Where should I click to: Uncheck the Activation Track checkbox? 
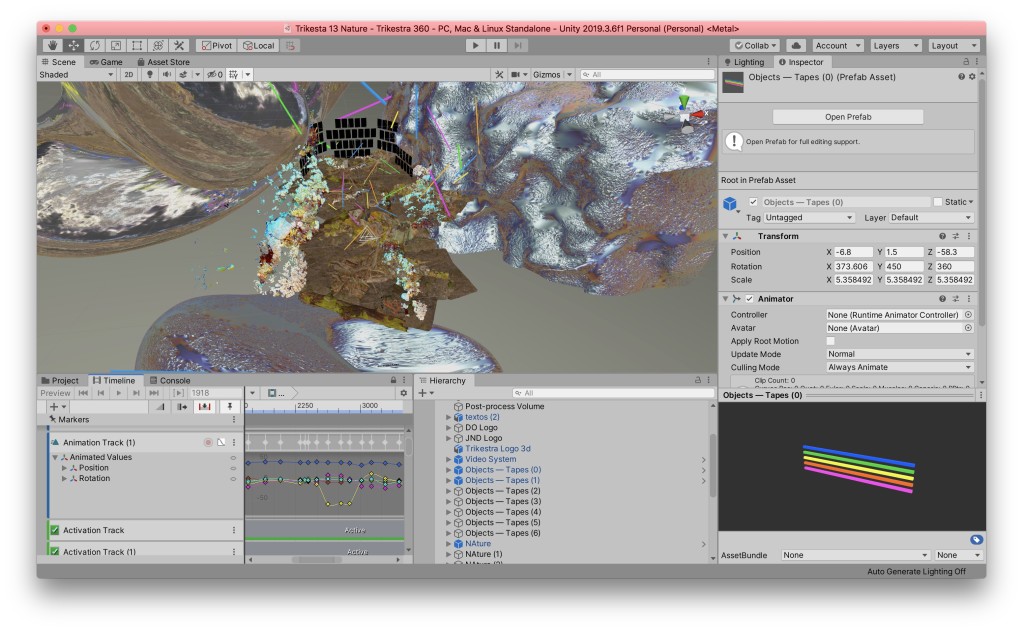55,530
